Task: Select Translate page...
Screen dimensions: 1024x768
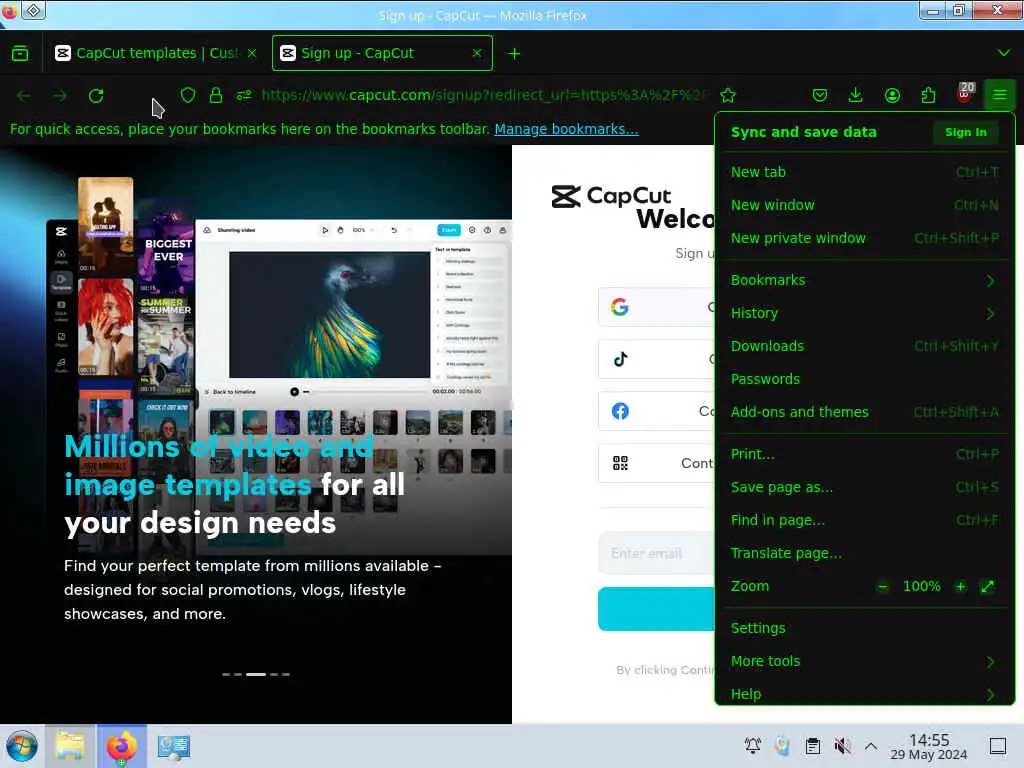Action: pyautogui.click(x=865, y=553)
